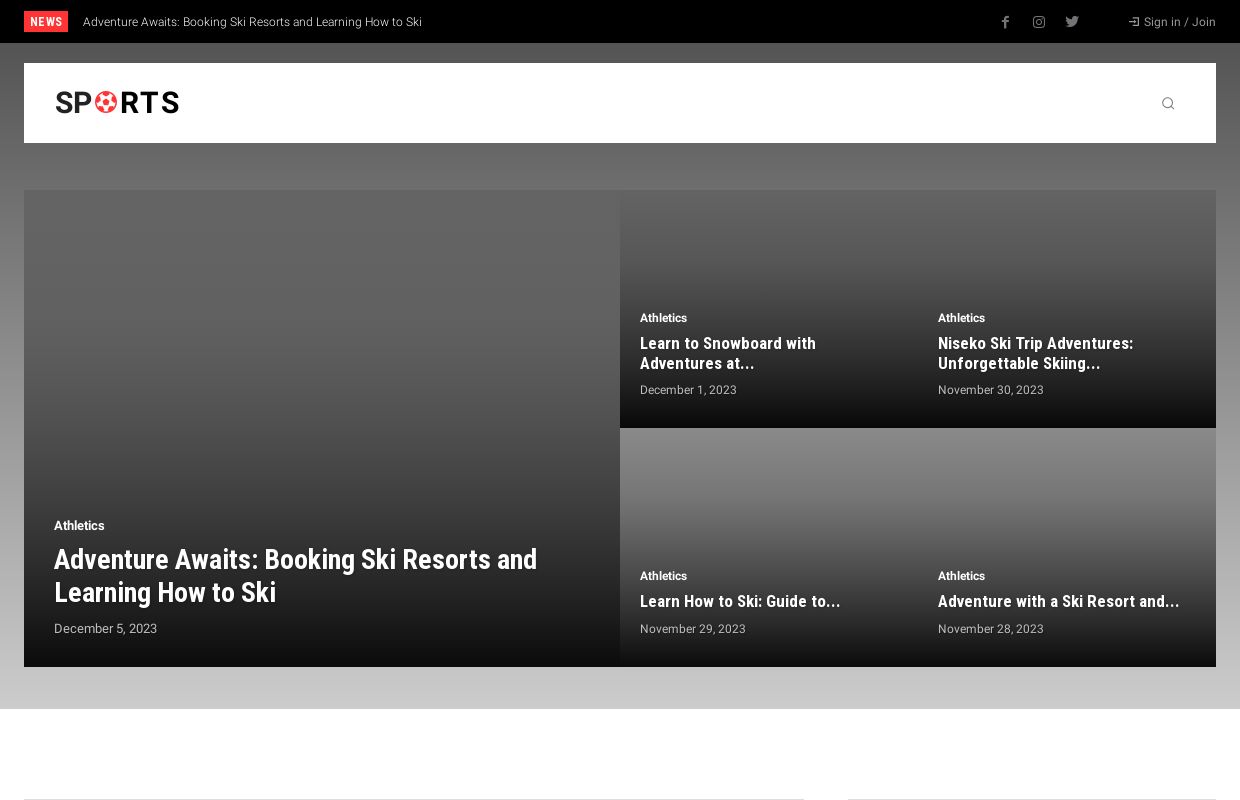The height and width of the screenshot is (800, 1240).
Task: Click the red NEWS badge
Action: click(x=46, y=22)
